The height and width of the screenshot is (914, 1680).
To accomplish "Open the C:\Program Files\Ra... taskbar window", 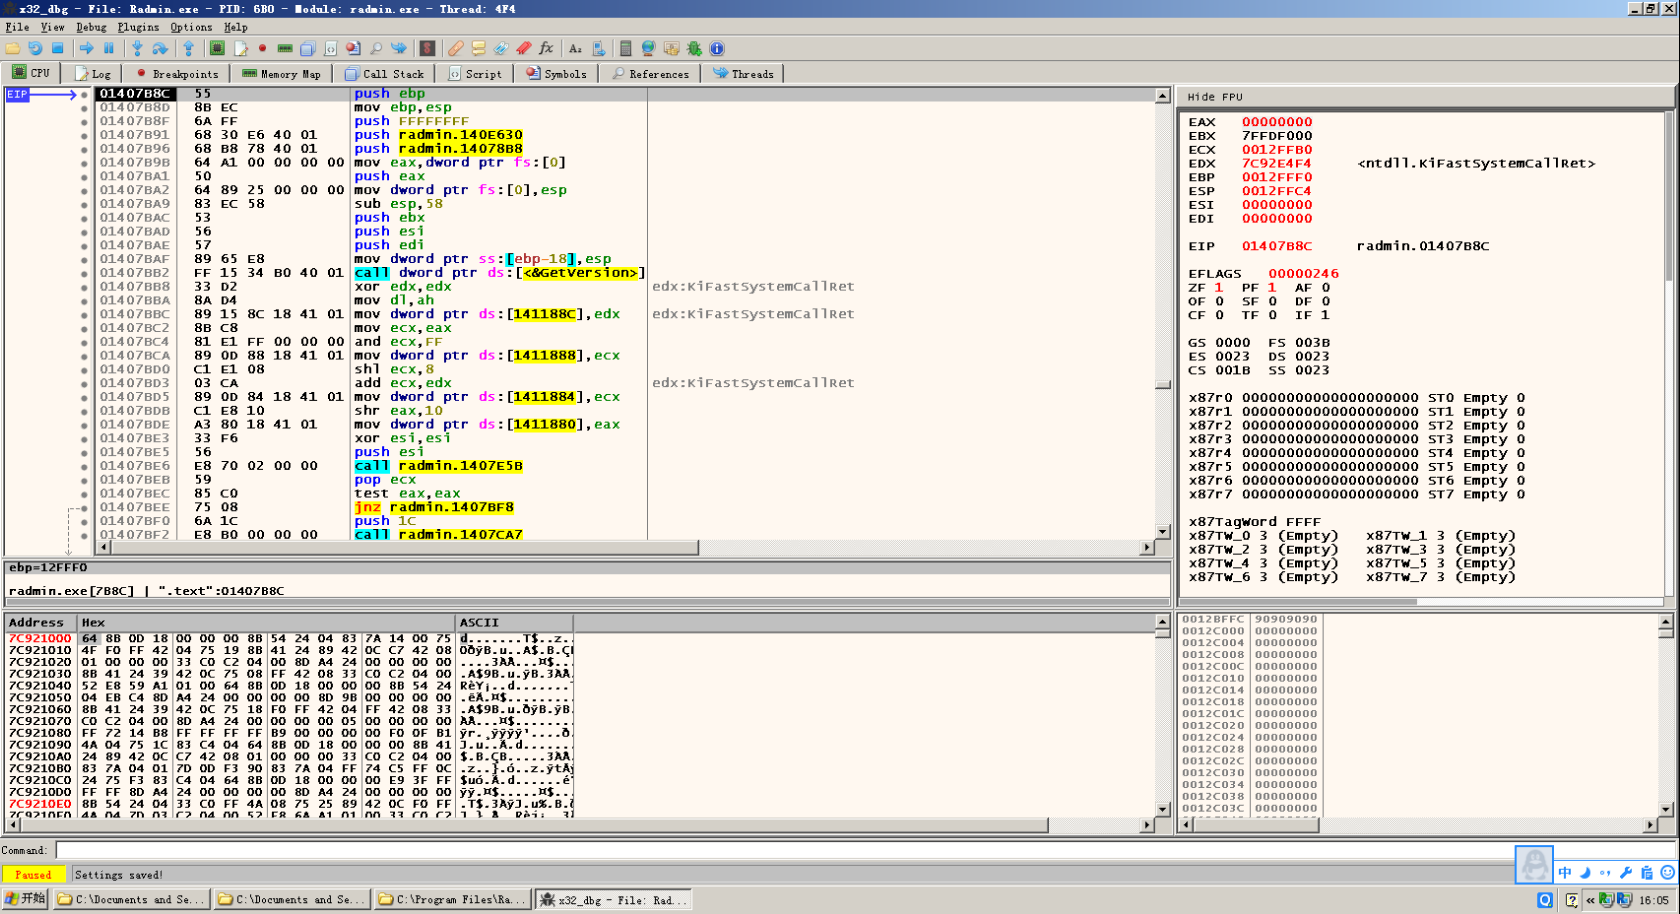I will 453,900.
